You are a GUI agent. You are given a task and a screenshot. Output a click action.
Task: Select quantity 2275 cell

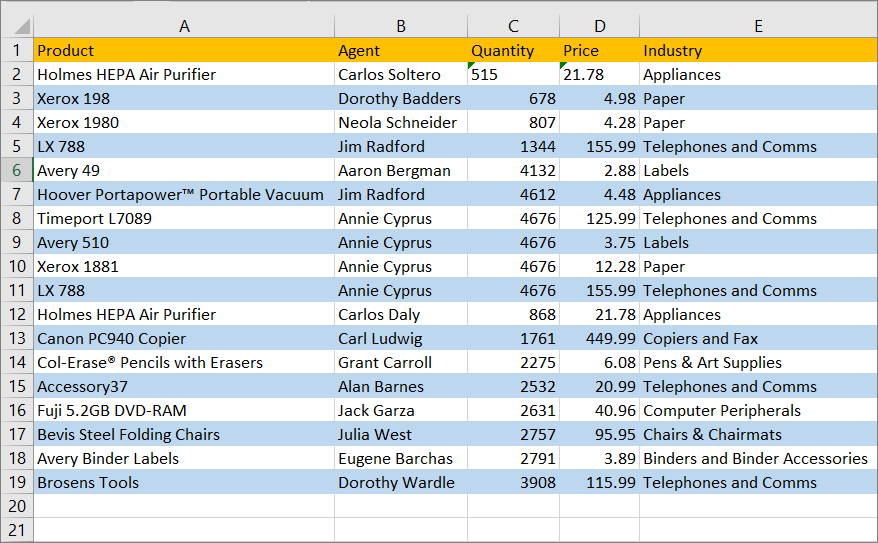tap(513, 362)
